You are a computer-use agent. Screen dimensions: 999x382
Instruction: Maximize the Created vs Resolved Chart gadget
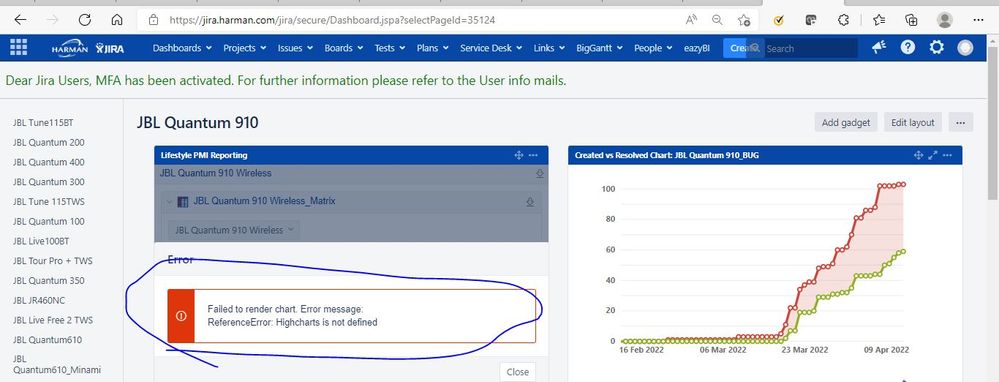933,155
